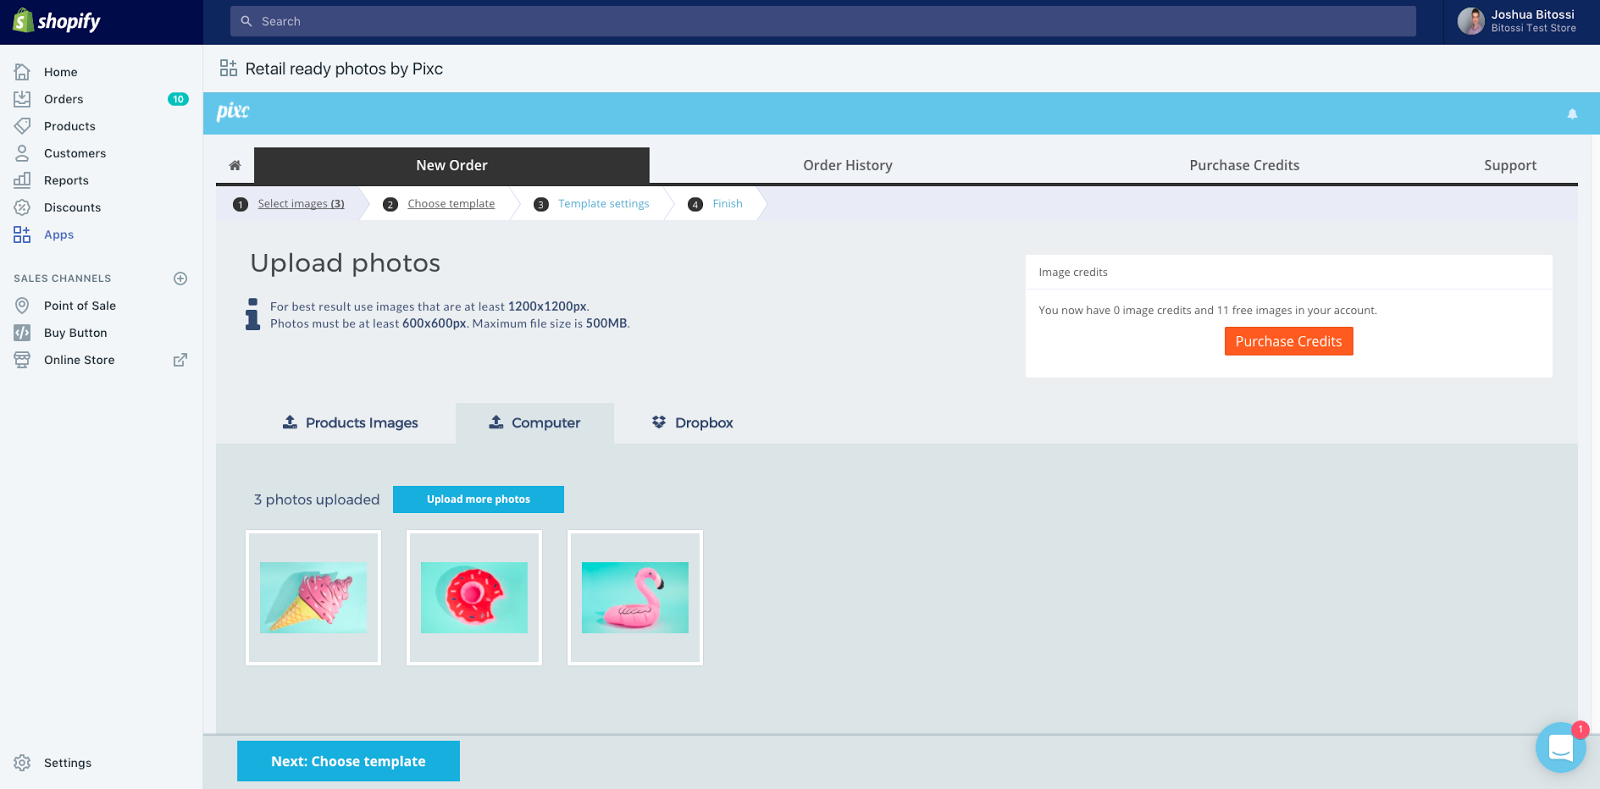1600x789 pixels.
Task: Select the ice cream cone thumbnail
Action: pos(313,597)
